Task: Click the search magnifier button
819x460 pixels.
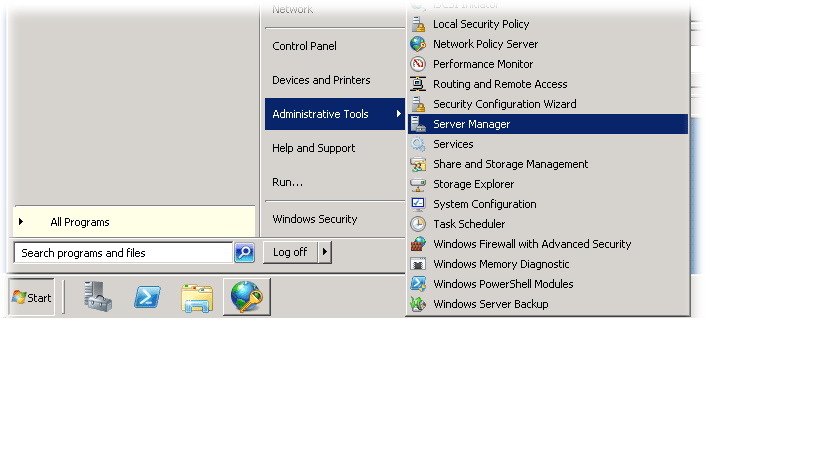Action: point(244,253)
